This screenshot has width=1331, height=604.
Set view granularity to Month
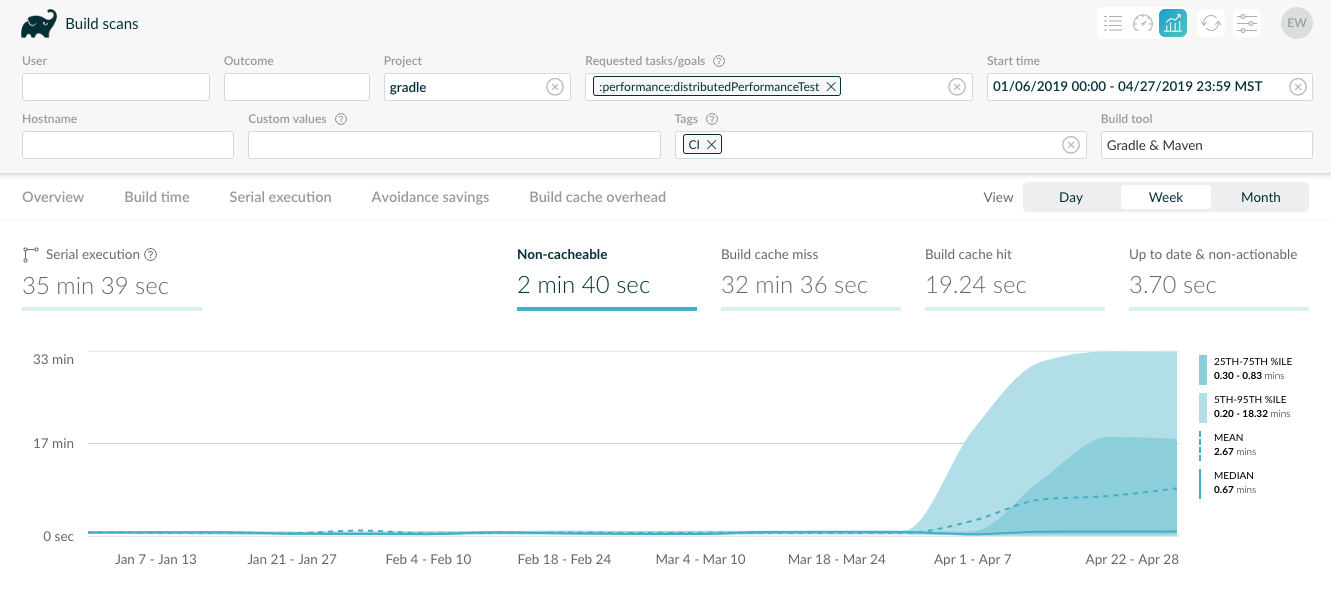[1260, 197]
